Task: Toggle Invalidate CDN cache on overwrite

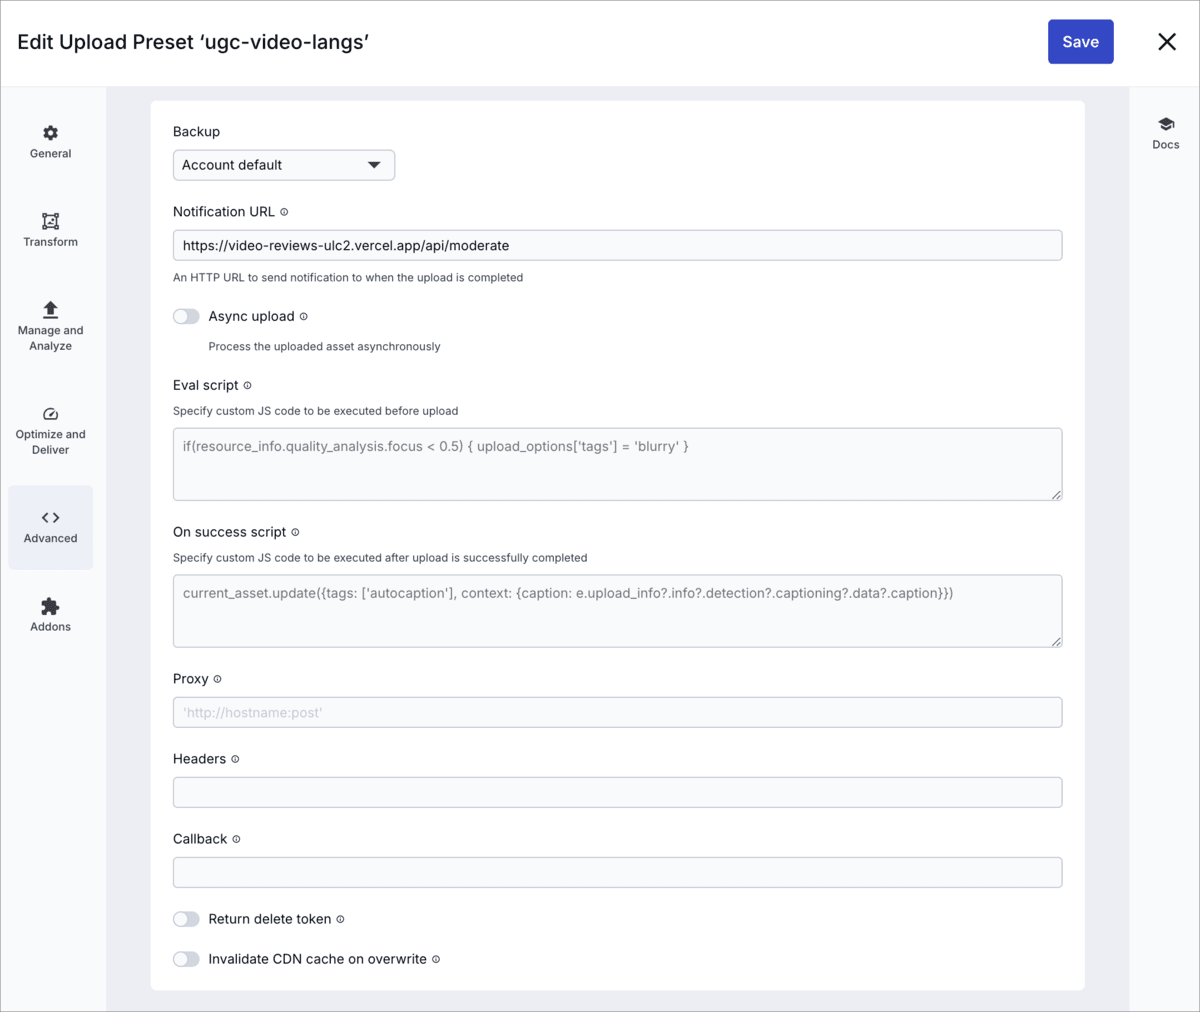Action: click(186, 959)
